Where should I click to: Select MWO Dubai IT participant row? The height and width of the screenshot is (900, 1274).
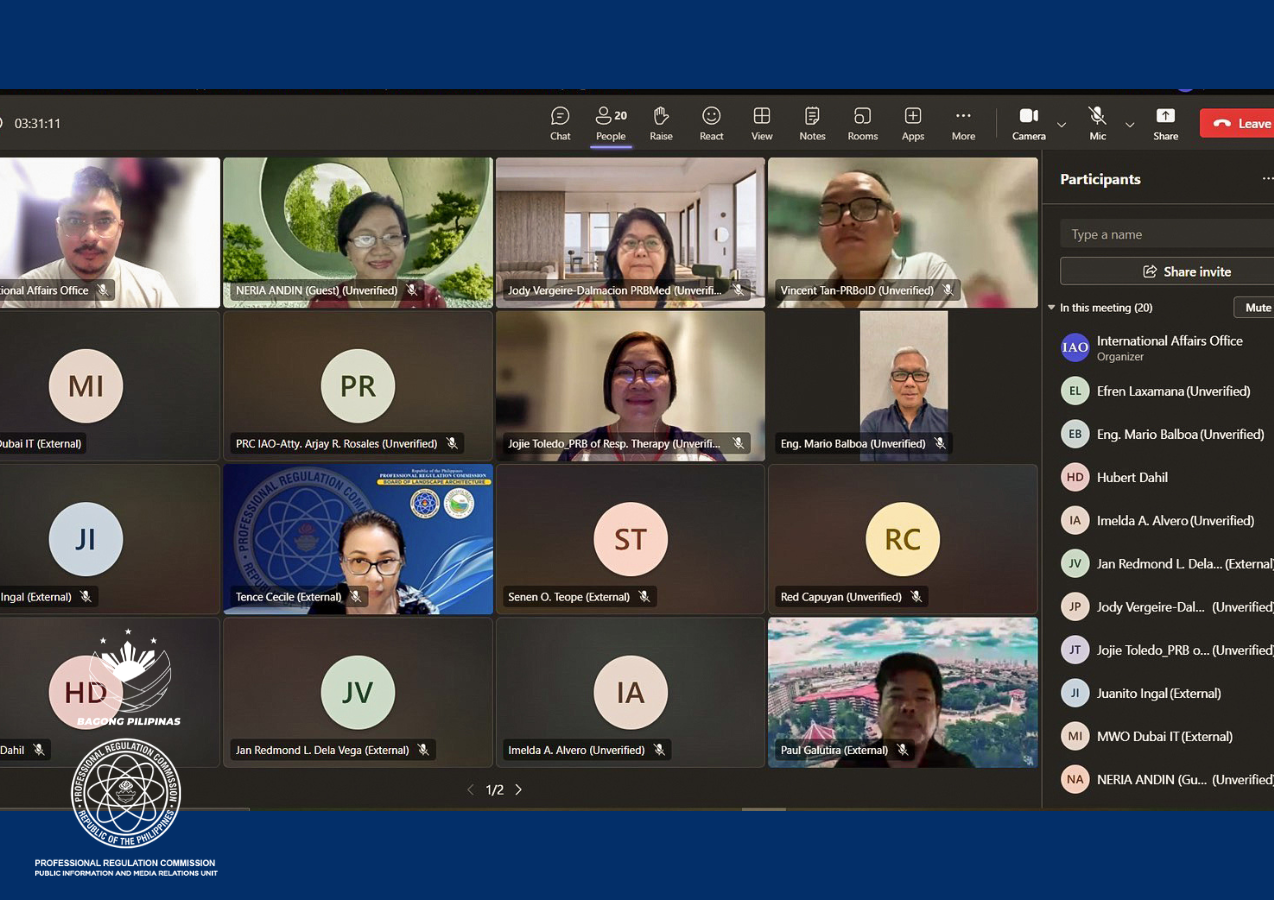[1160, 735]
